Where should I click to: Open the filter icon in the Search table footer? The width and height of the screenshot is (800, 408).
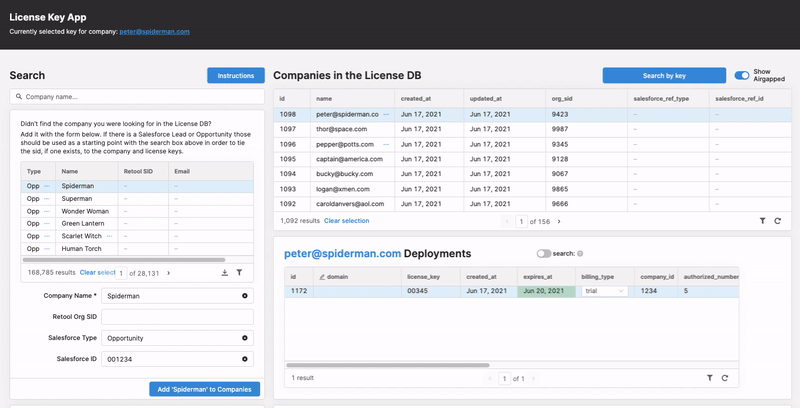click(239, 272)
